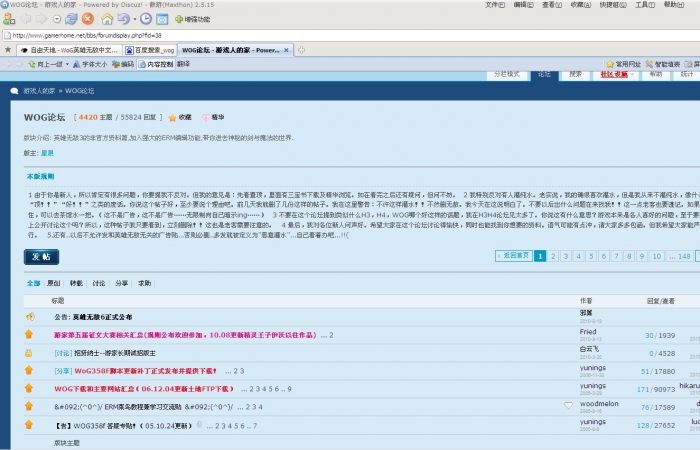Click the favorites star beside tabs
700x450 pixels.
pos(8,50)
